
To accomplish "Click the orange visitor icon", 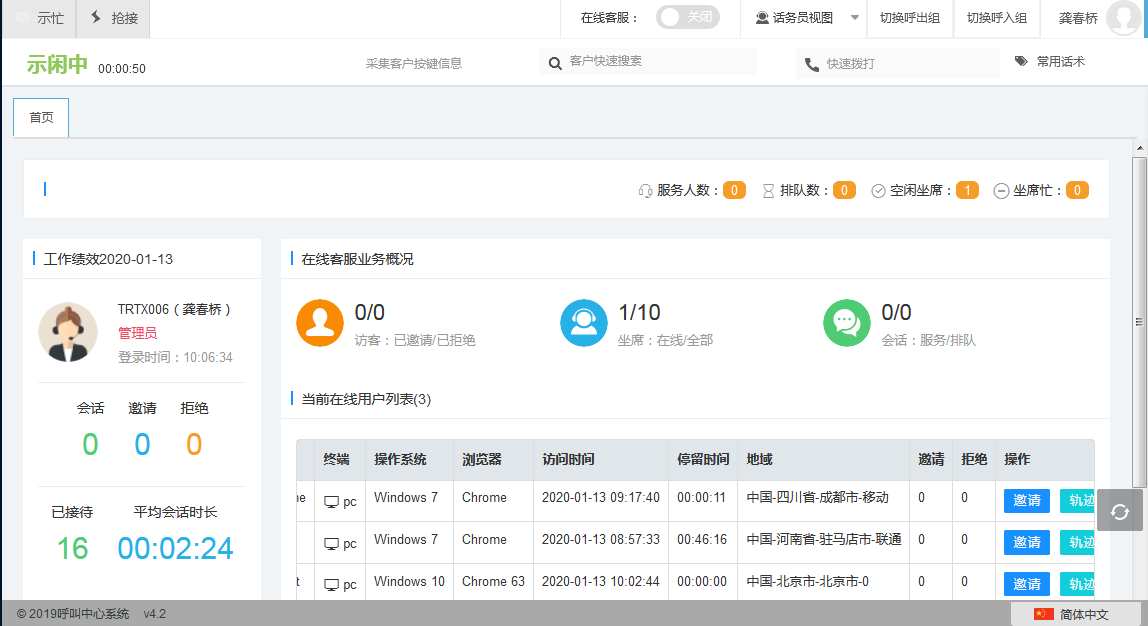I will click(x=320, y=323).
